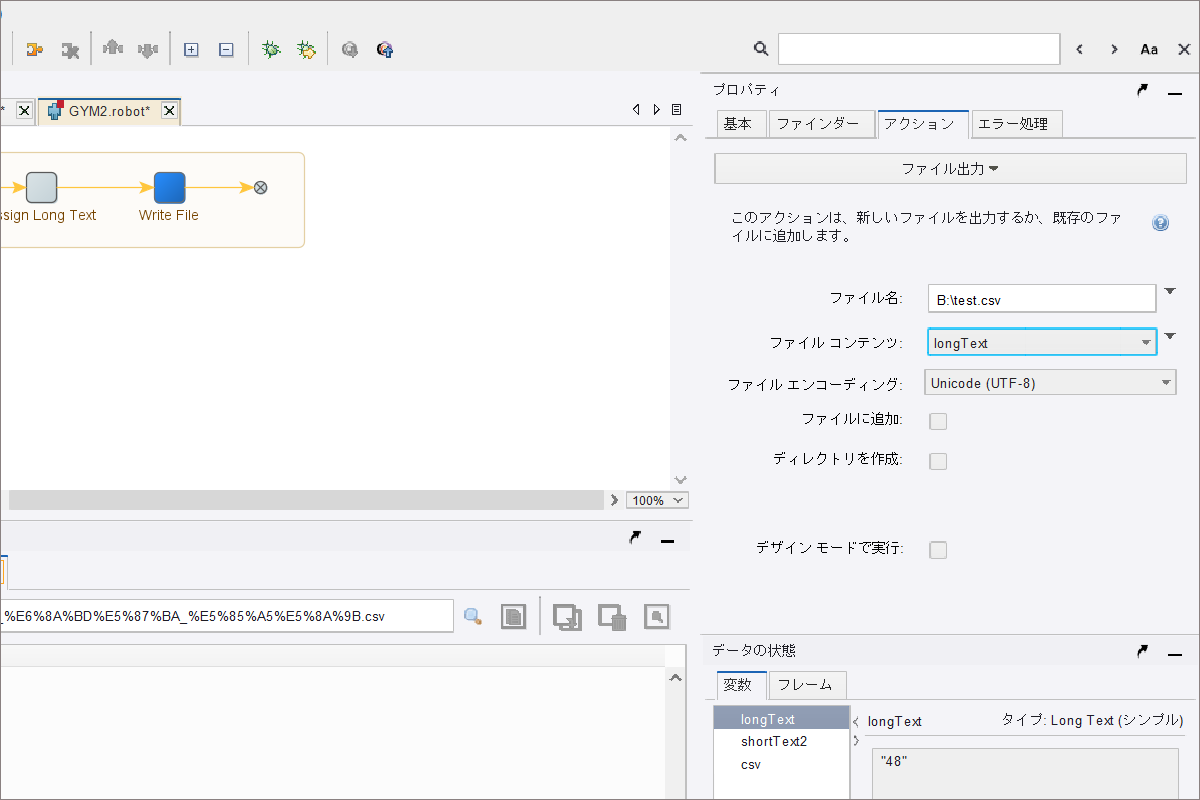Collapse variable list with left chevron
This screenshot has width=1200, height=800.
coord(856,721)
